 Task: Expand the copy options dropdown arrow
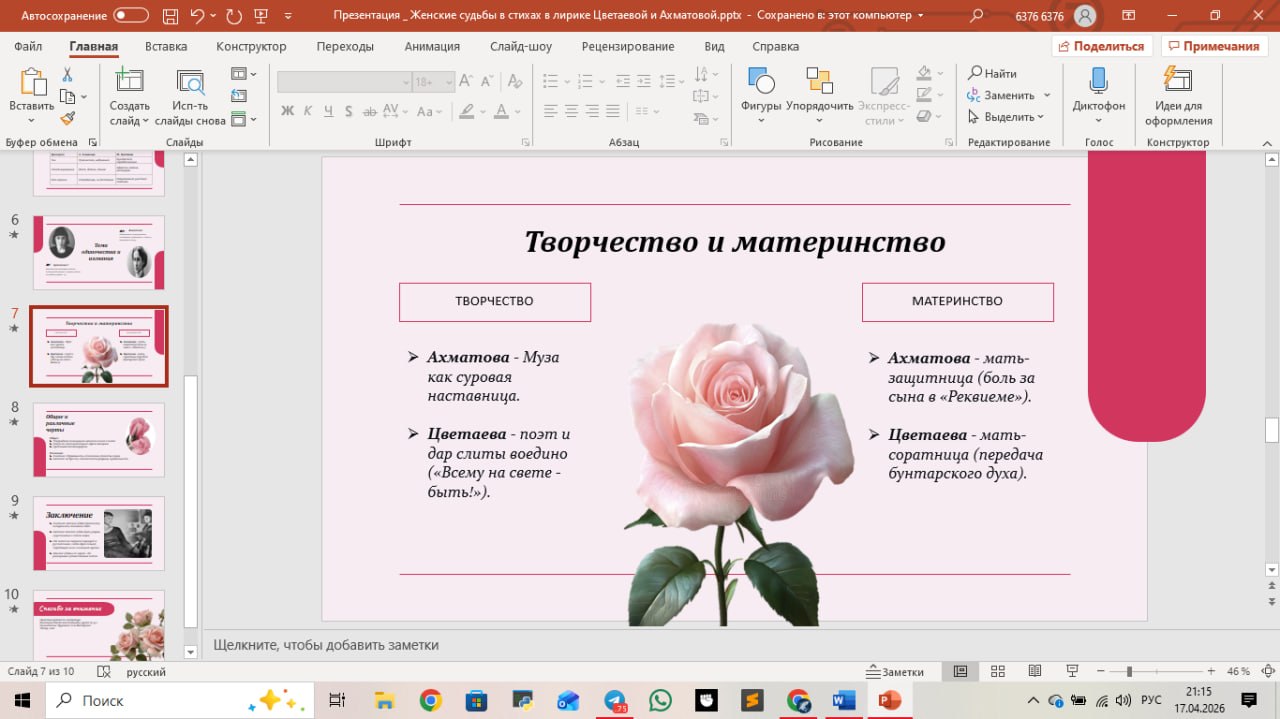point(84,97)
